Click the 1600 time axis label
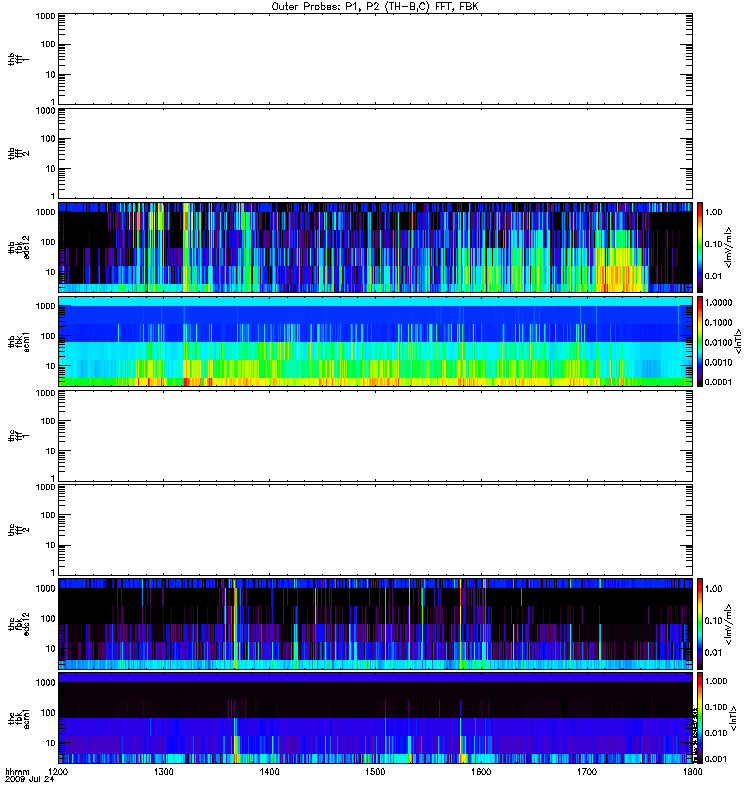This screenshot has height=800, width=750. point(481,772)
